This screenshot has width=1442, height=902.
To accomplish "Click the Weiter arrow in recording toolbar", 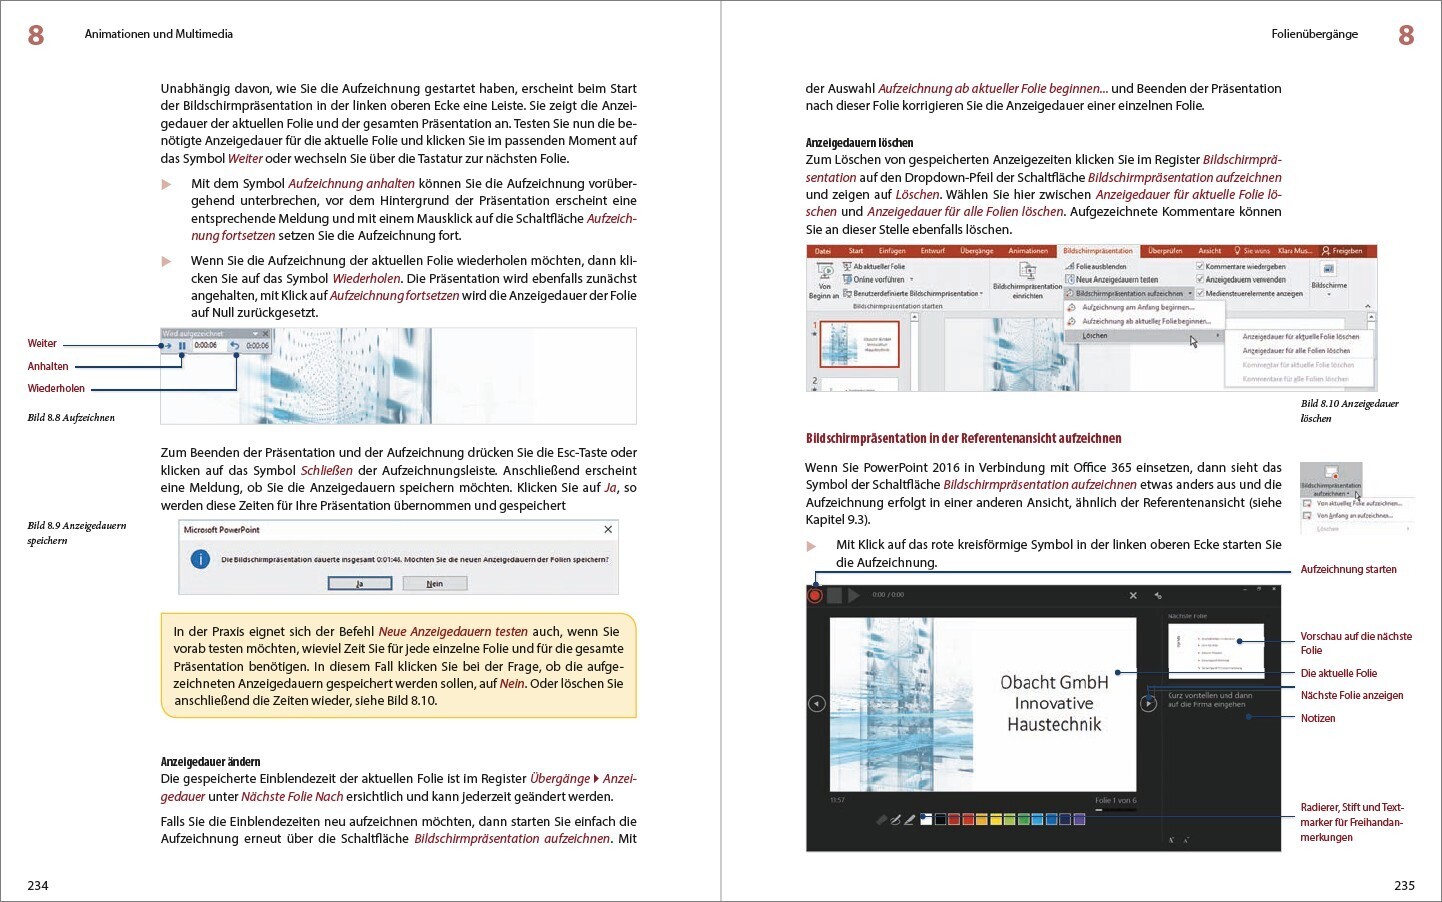I will pos(168,346).
